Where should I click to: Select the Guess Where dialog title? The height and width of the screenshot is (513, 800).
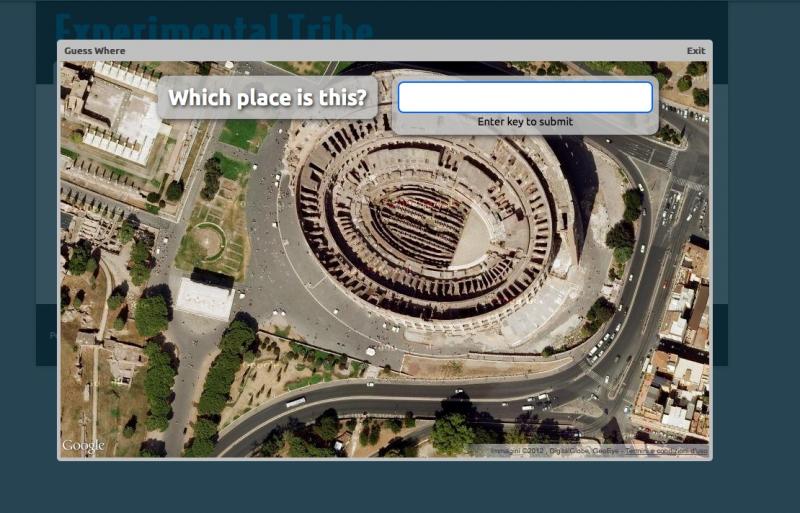(94, 51)
